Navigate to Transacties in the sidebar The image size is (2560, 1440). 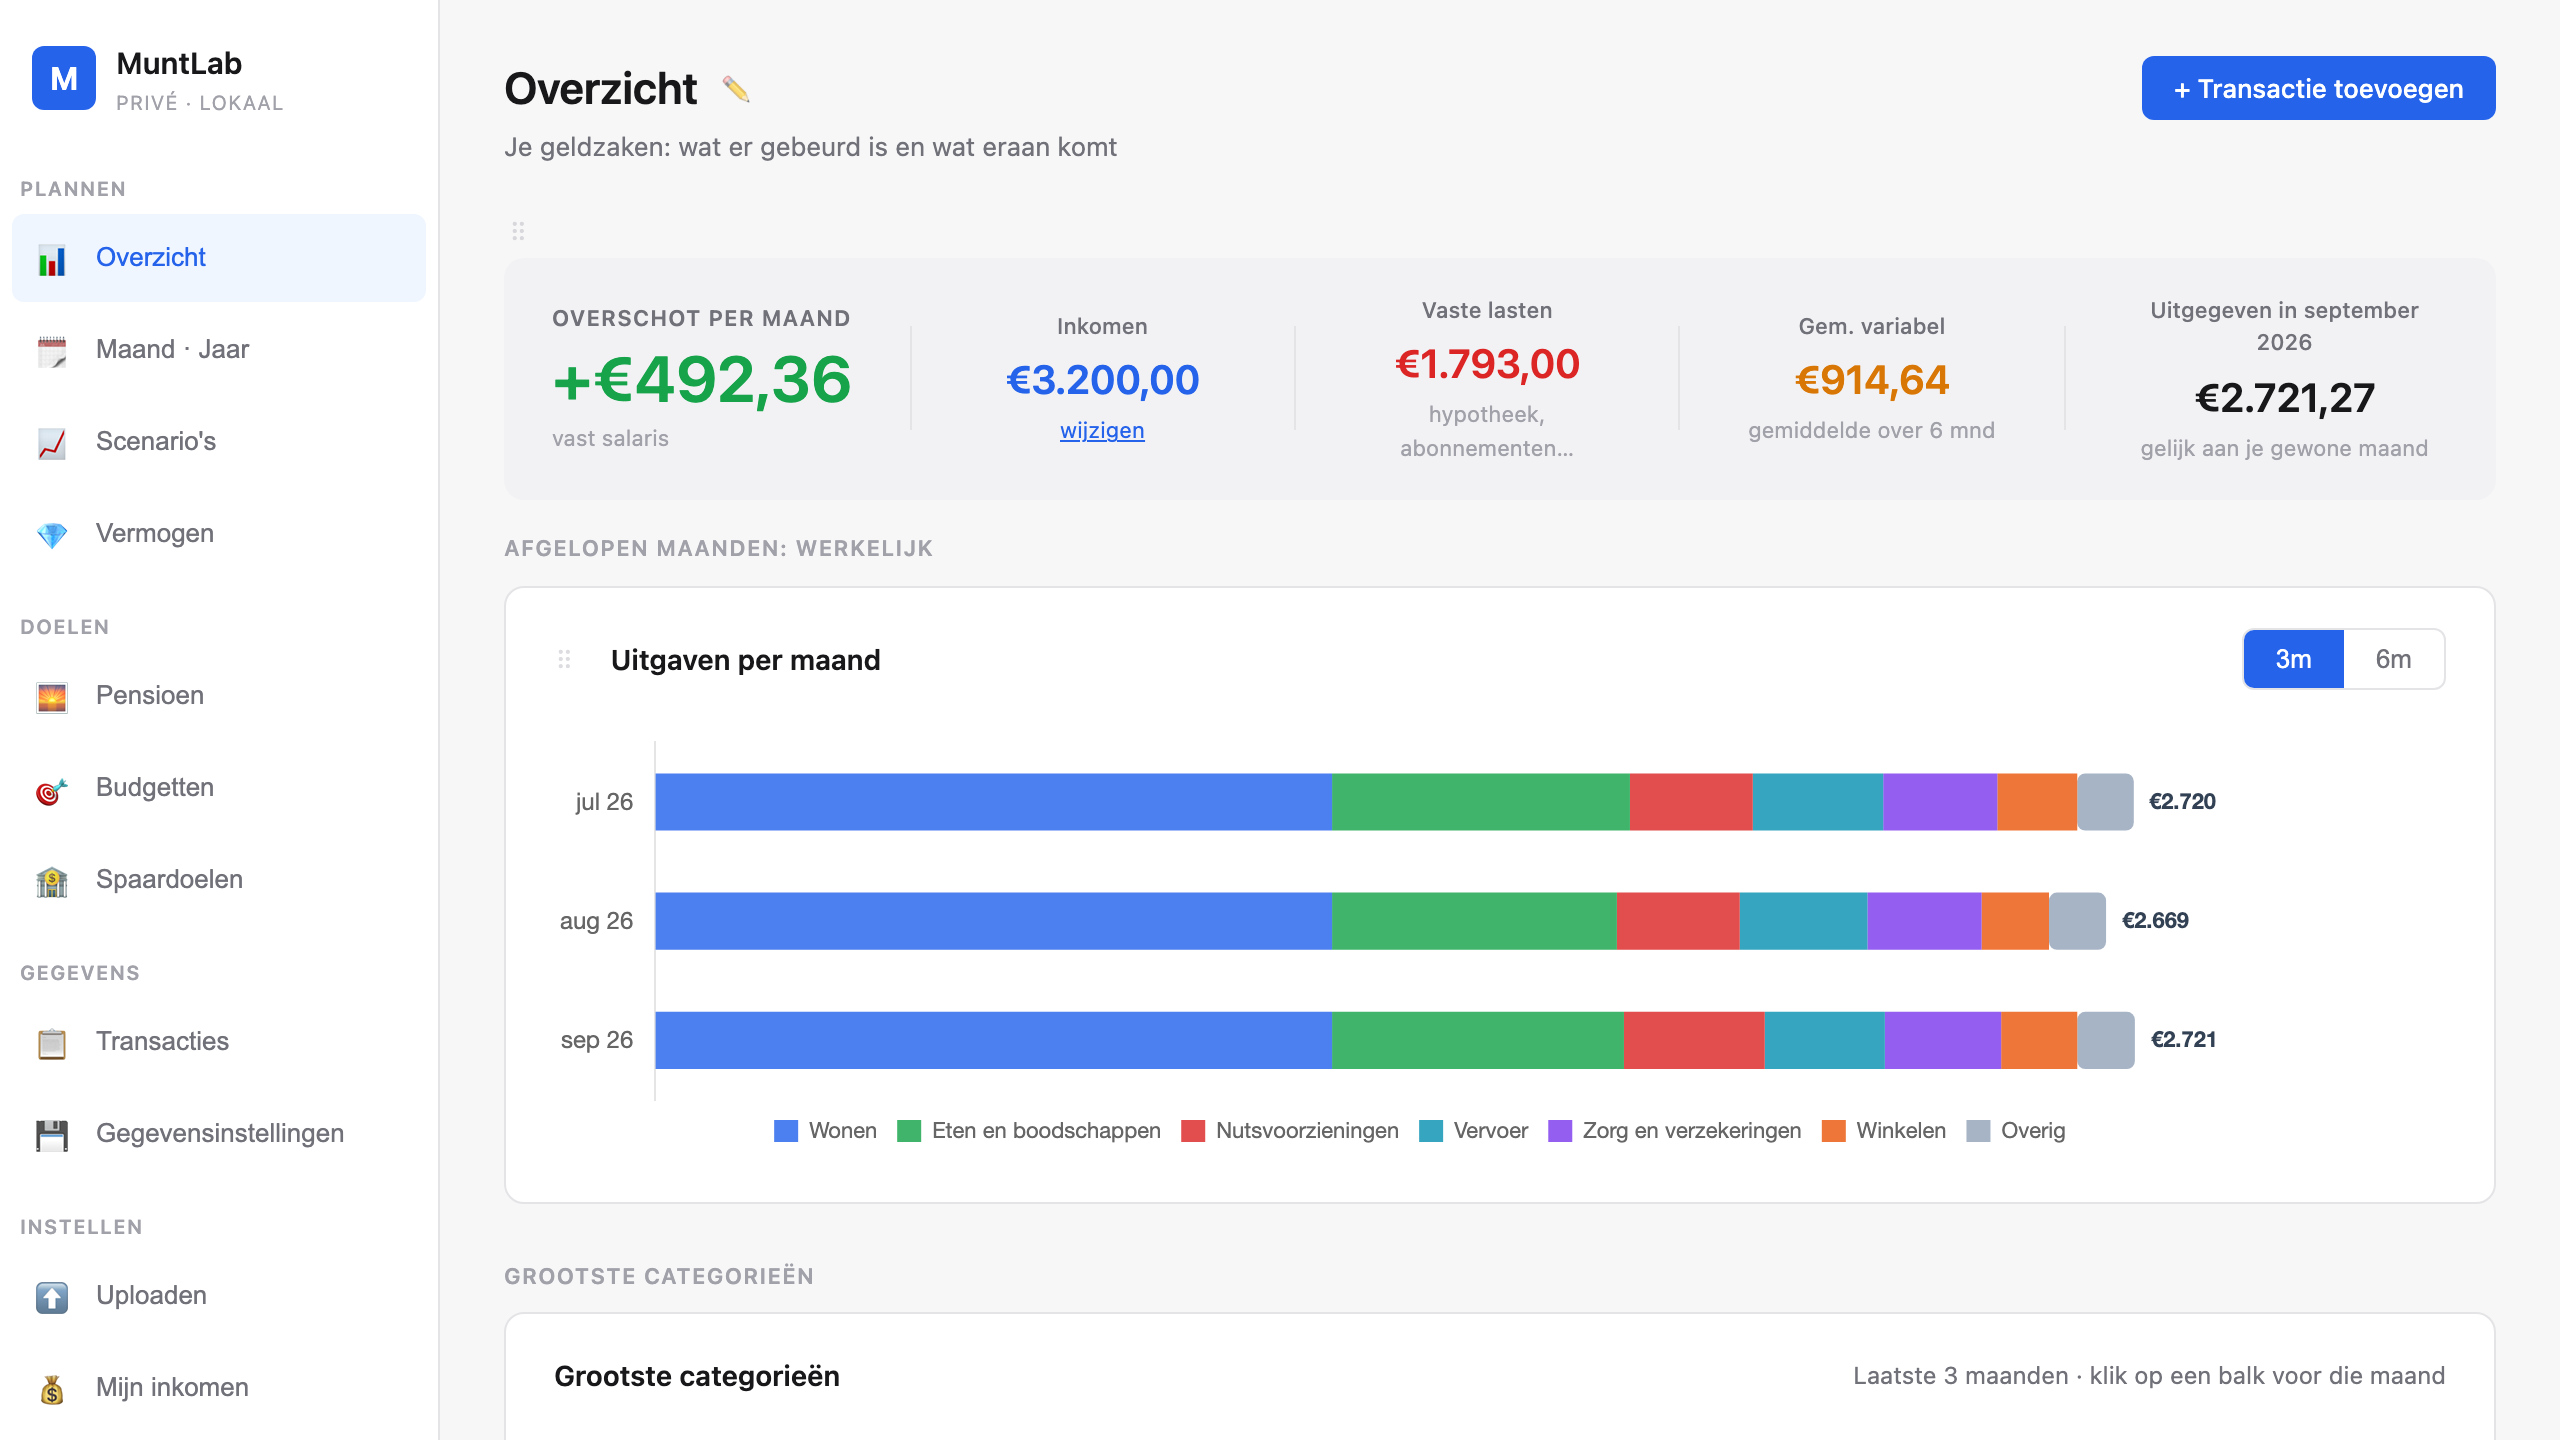tap(219, 1042)
